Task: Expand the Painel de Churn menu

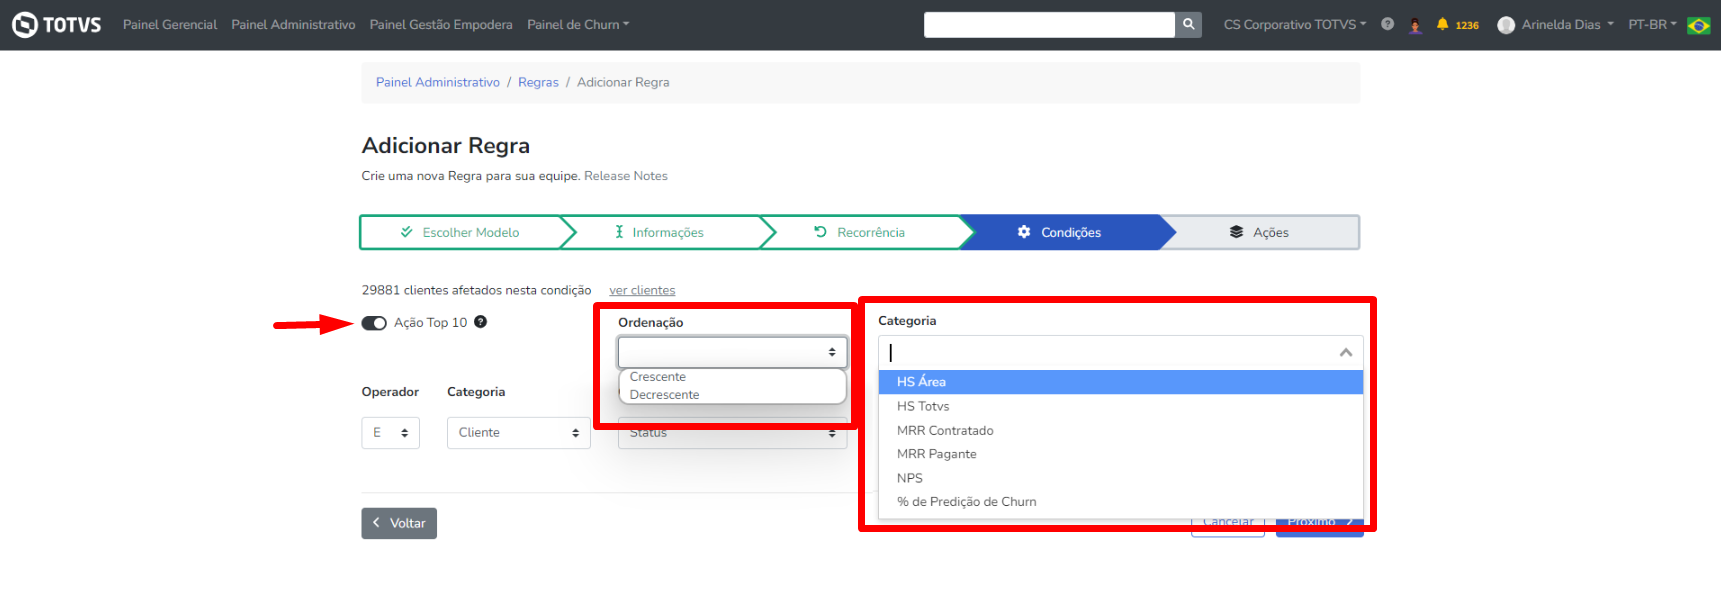Action: tap(578, 25)
